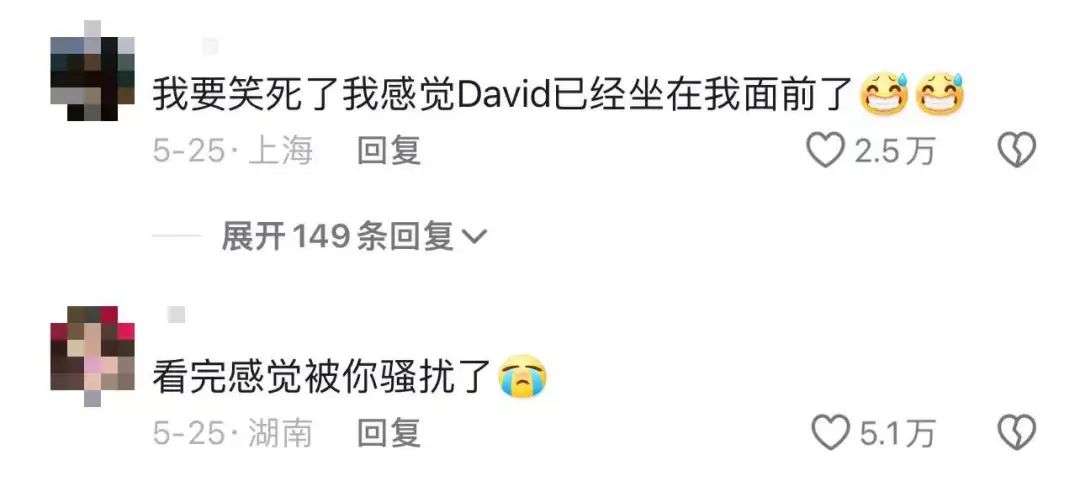Like the David comment with heart icon

coord(826,151)
